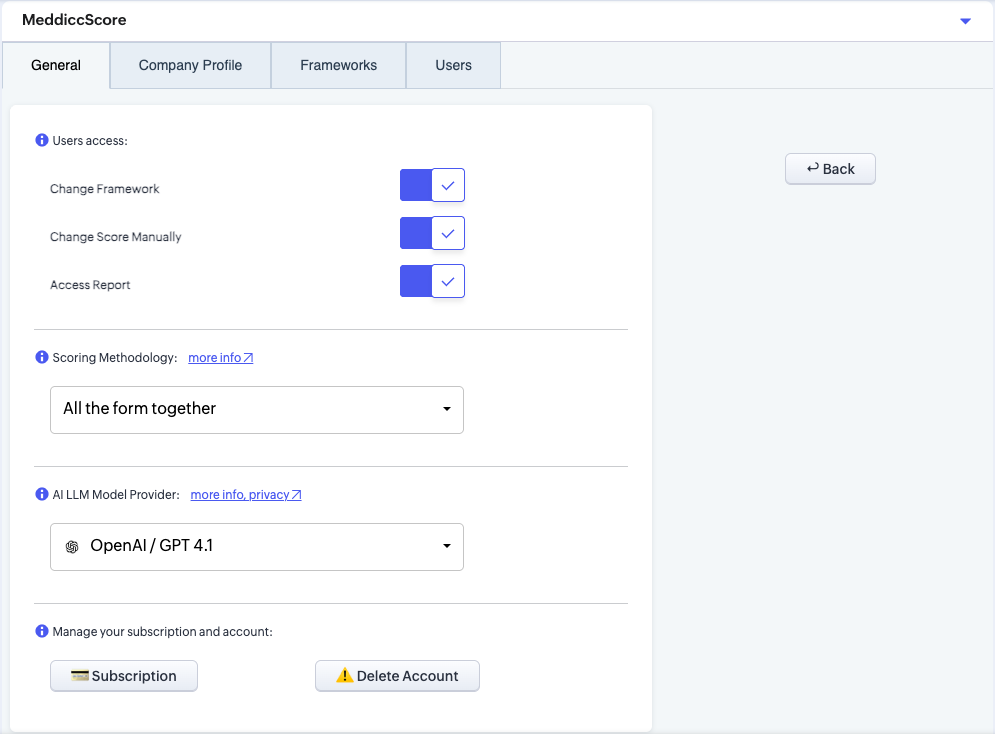Click info icon next to Manage your subscription

pos(42,632)
